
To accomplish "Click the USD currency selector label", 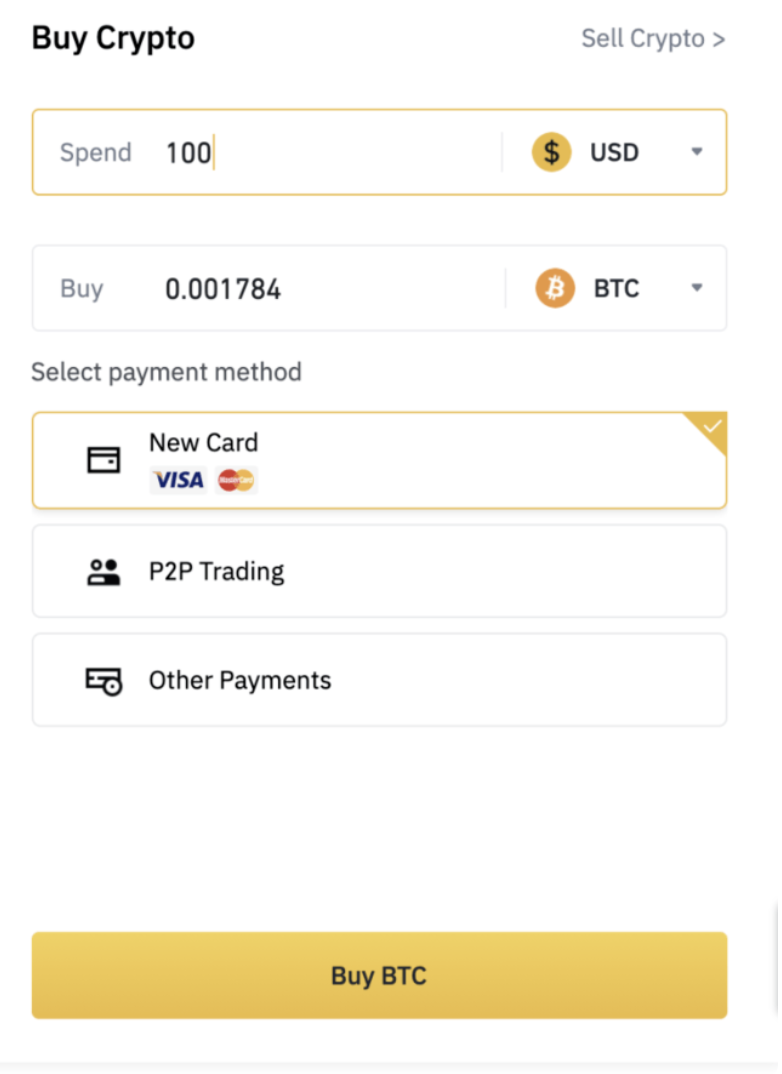I will pos(614,152).
